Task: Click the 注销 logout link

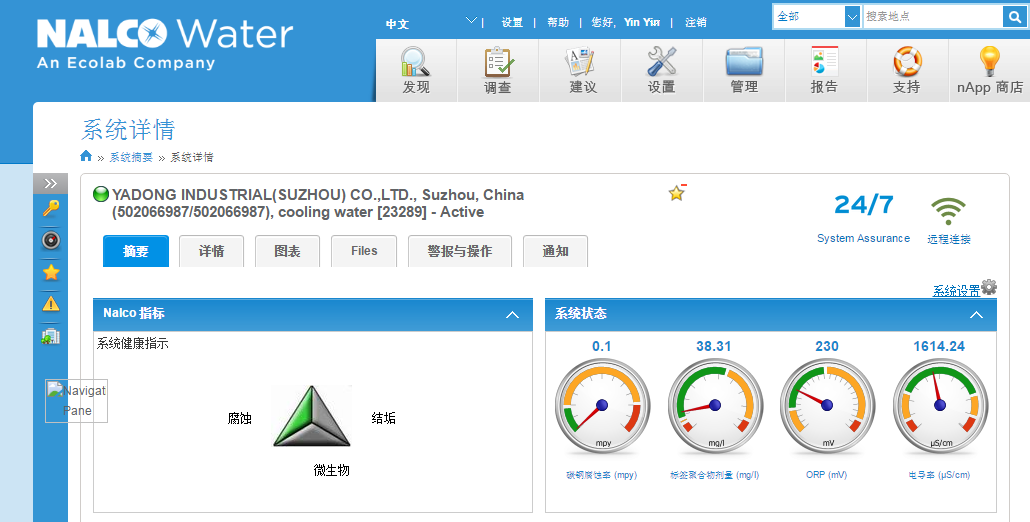Action: pos(695,22)
